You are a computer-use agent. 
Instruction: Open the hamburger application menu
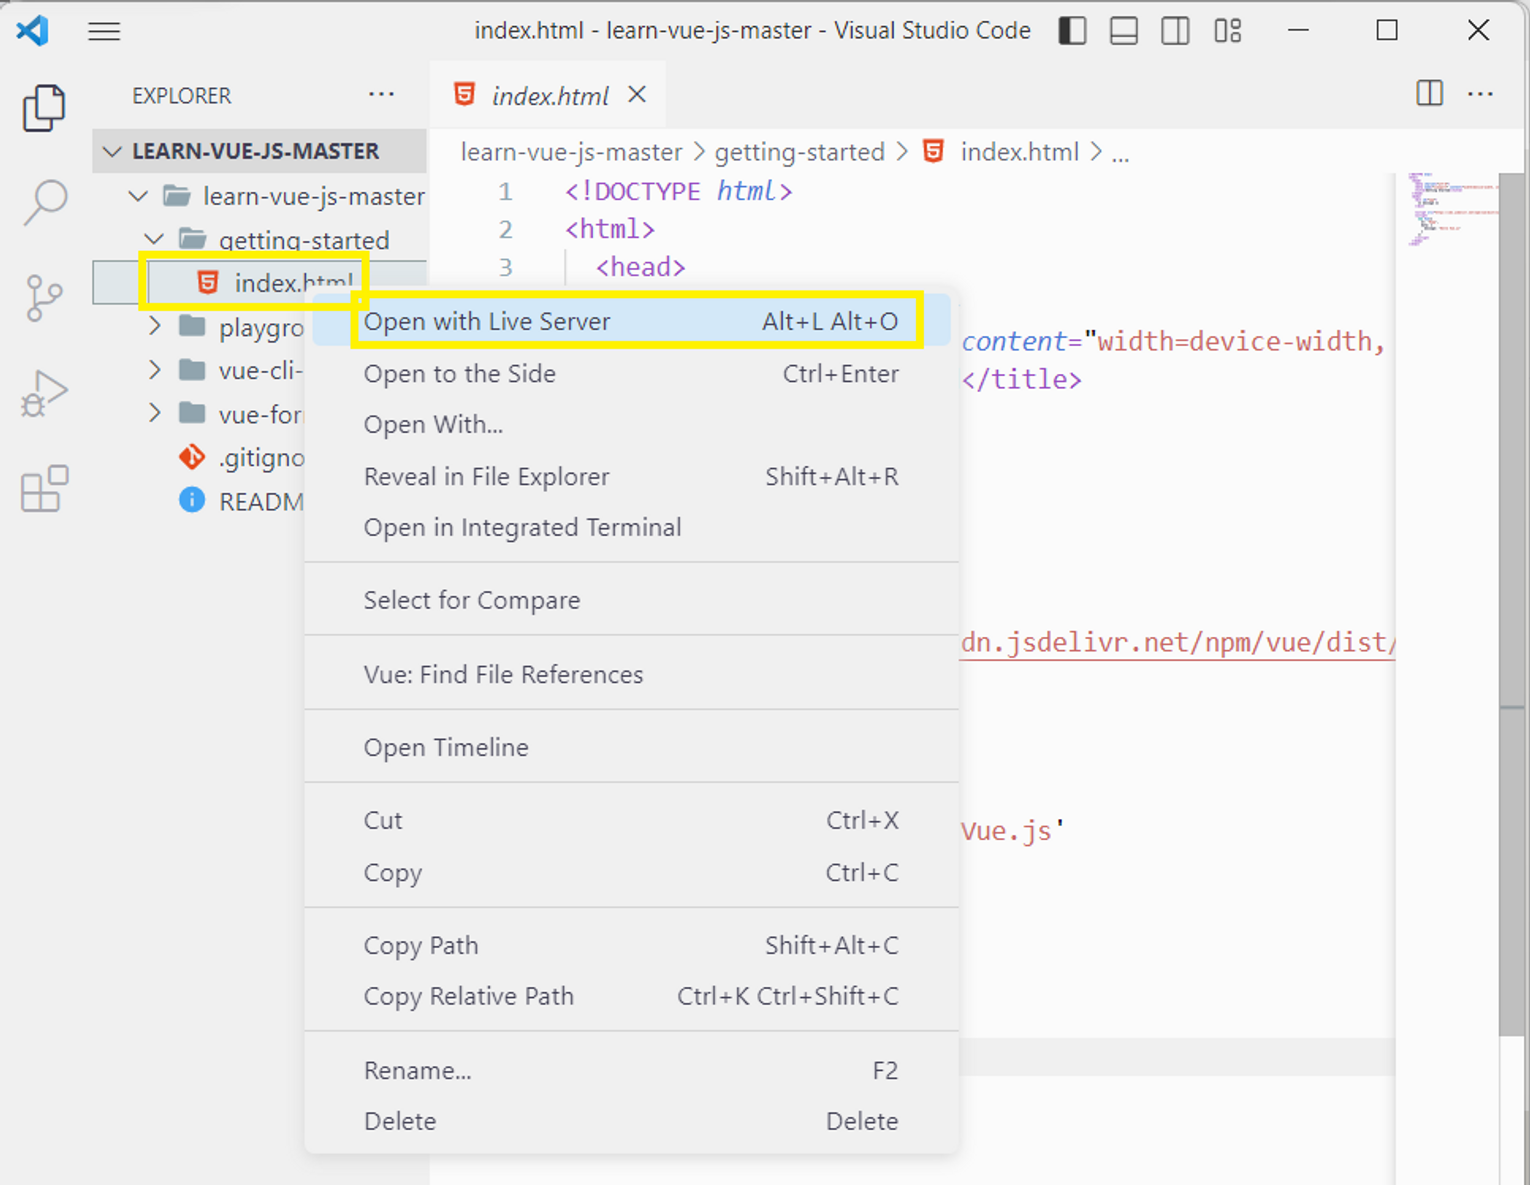click(104, 31)
